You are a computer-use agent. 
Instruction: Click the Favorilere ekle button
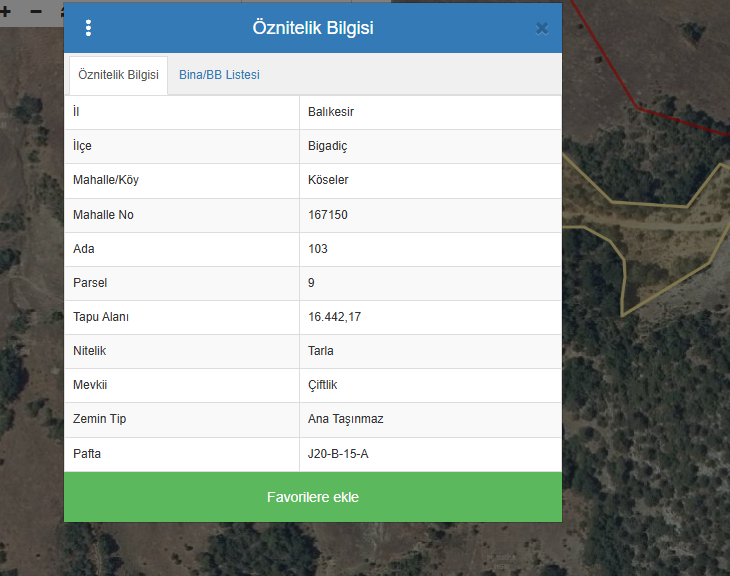tap(313, 497)
